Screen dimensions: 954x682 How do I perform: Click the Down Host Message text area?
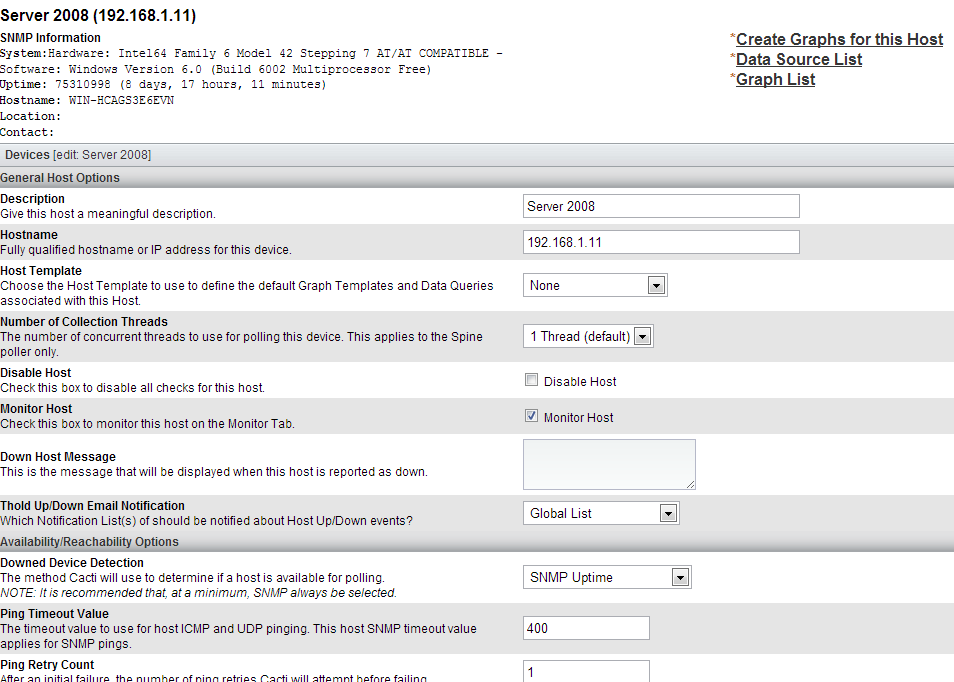(x=609, y=465)
